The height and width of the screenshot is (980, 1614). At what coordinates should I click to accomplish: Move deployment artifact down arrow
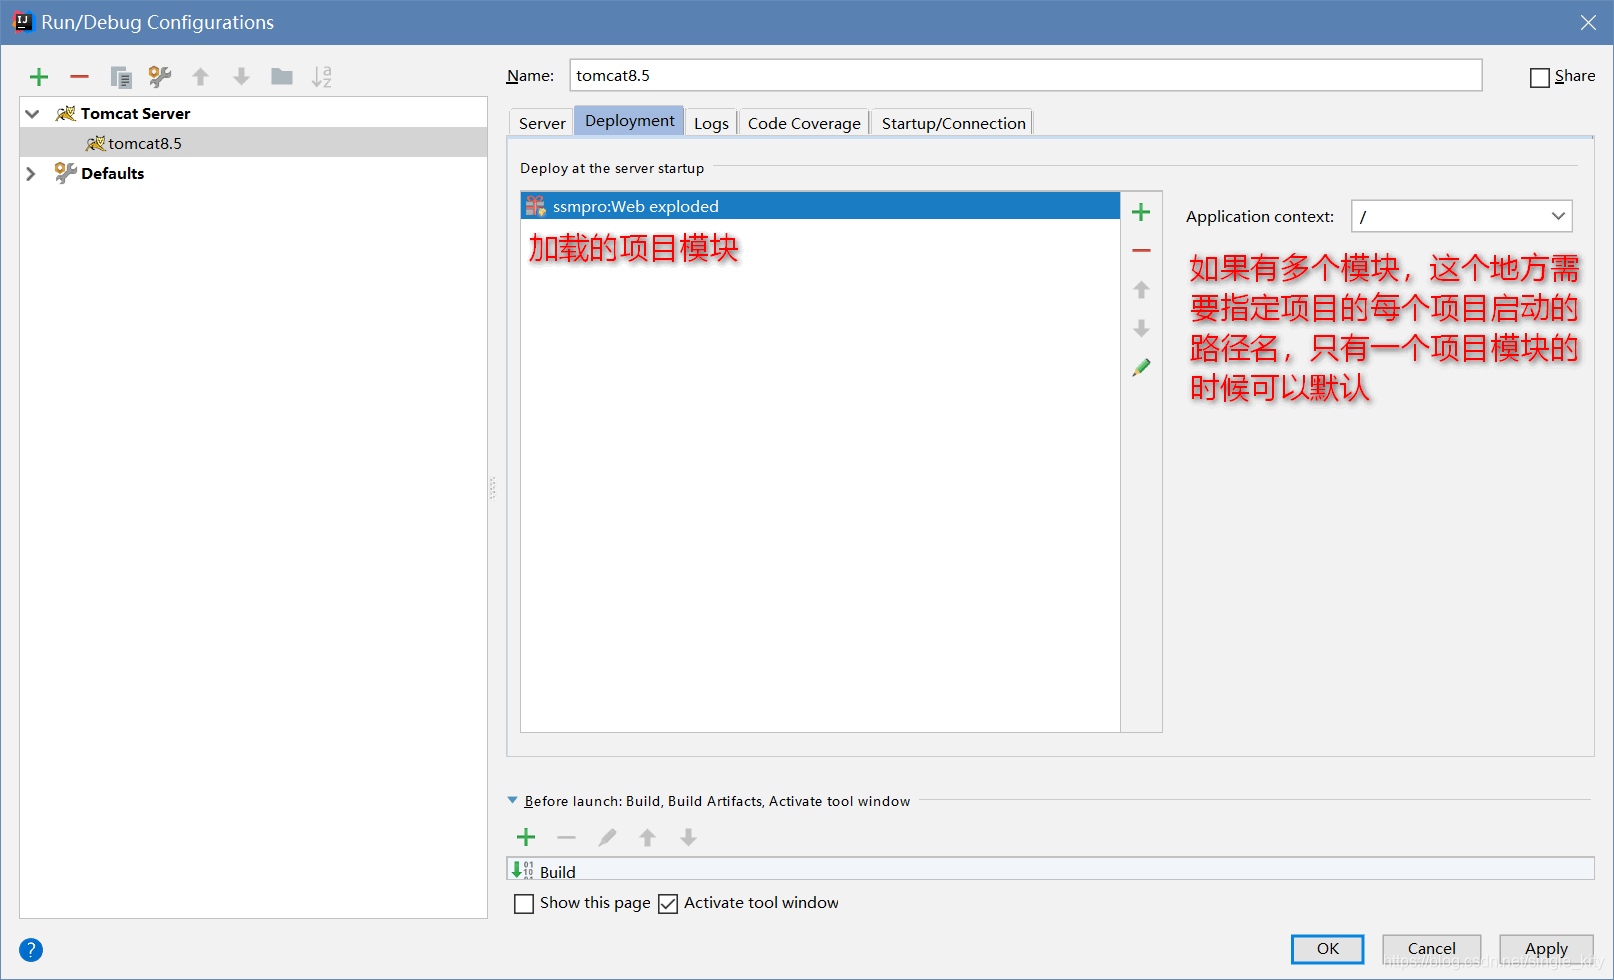pyautogui.click(x=1141, y=328)
